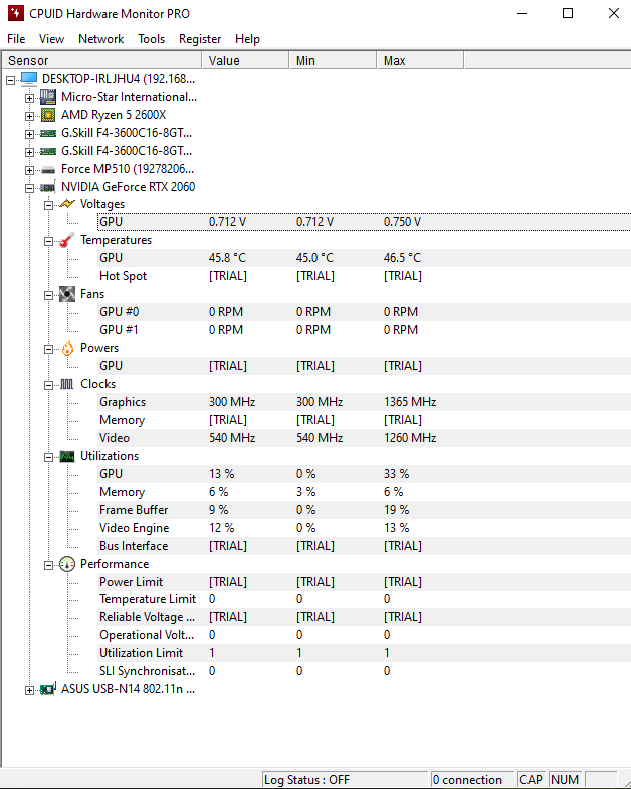
Task: Click the Force MP510 drive icon
Action: pos(48,169)
